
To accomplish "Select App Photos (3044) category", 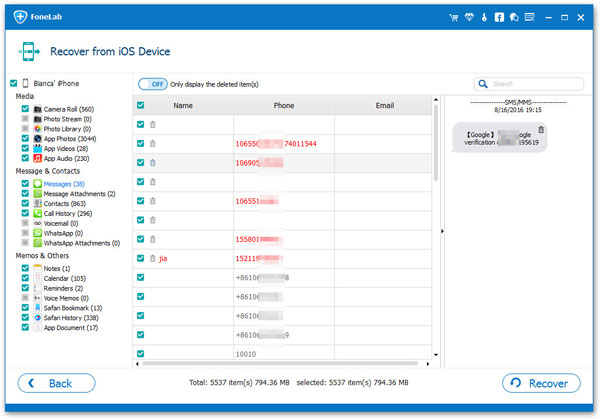I will coord(70,139).
